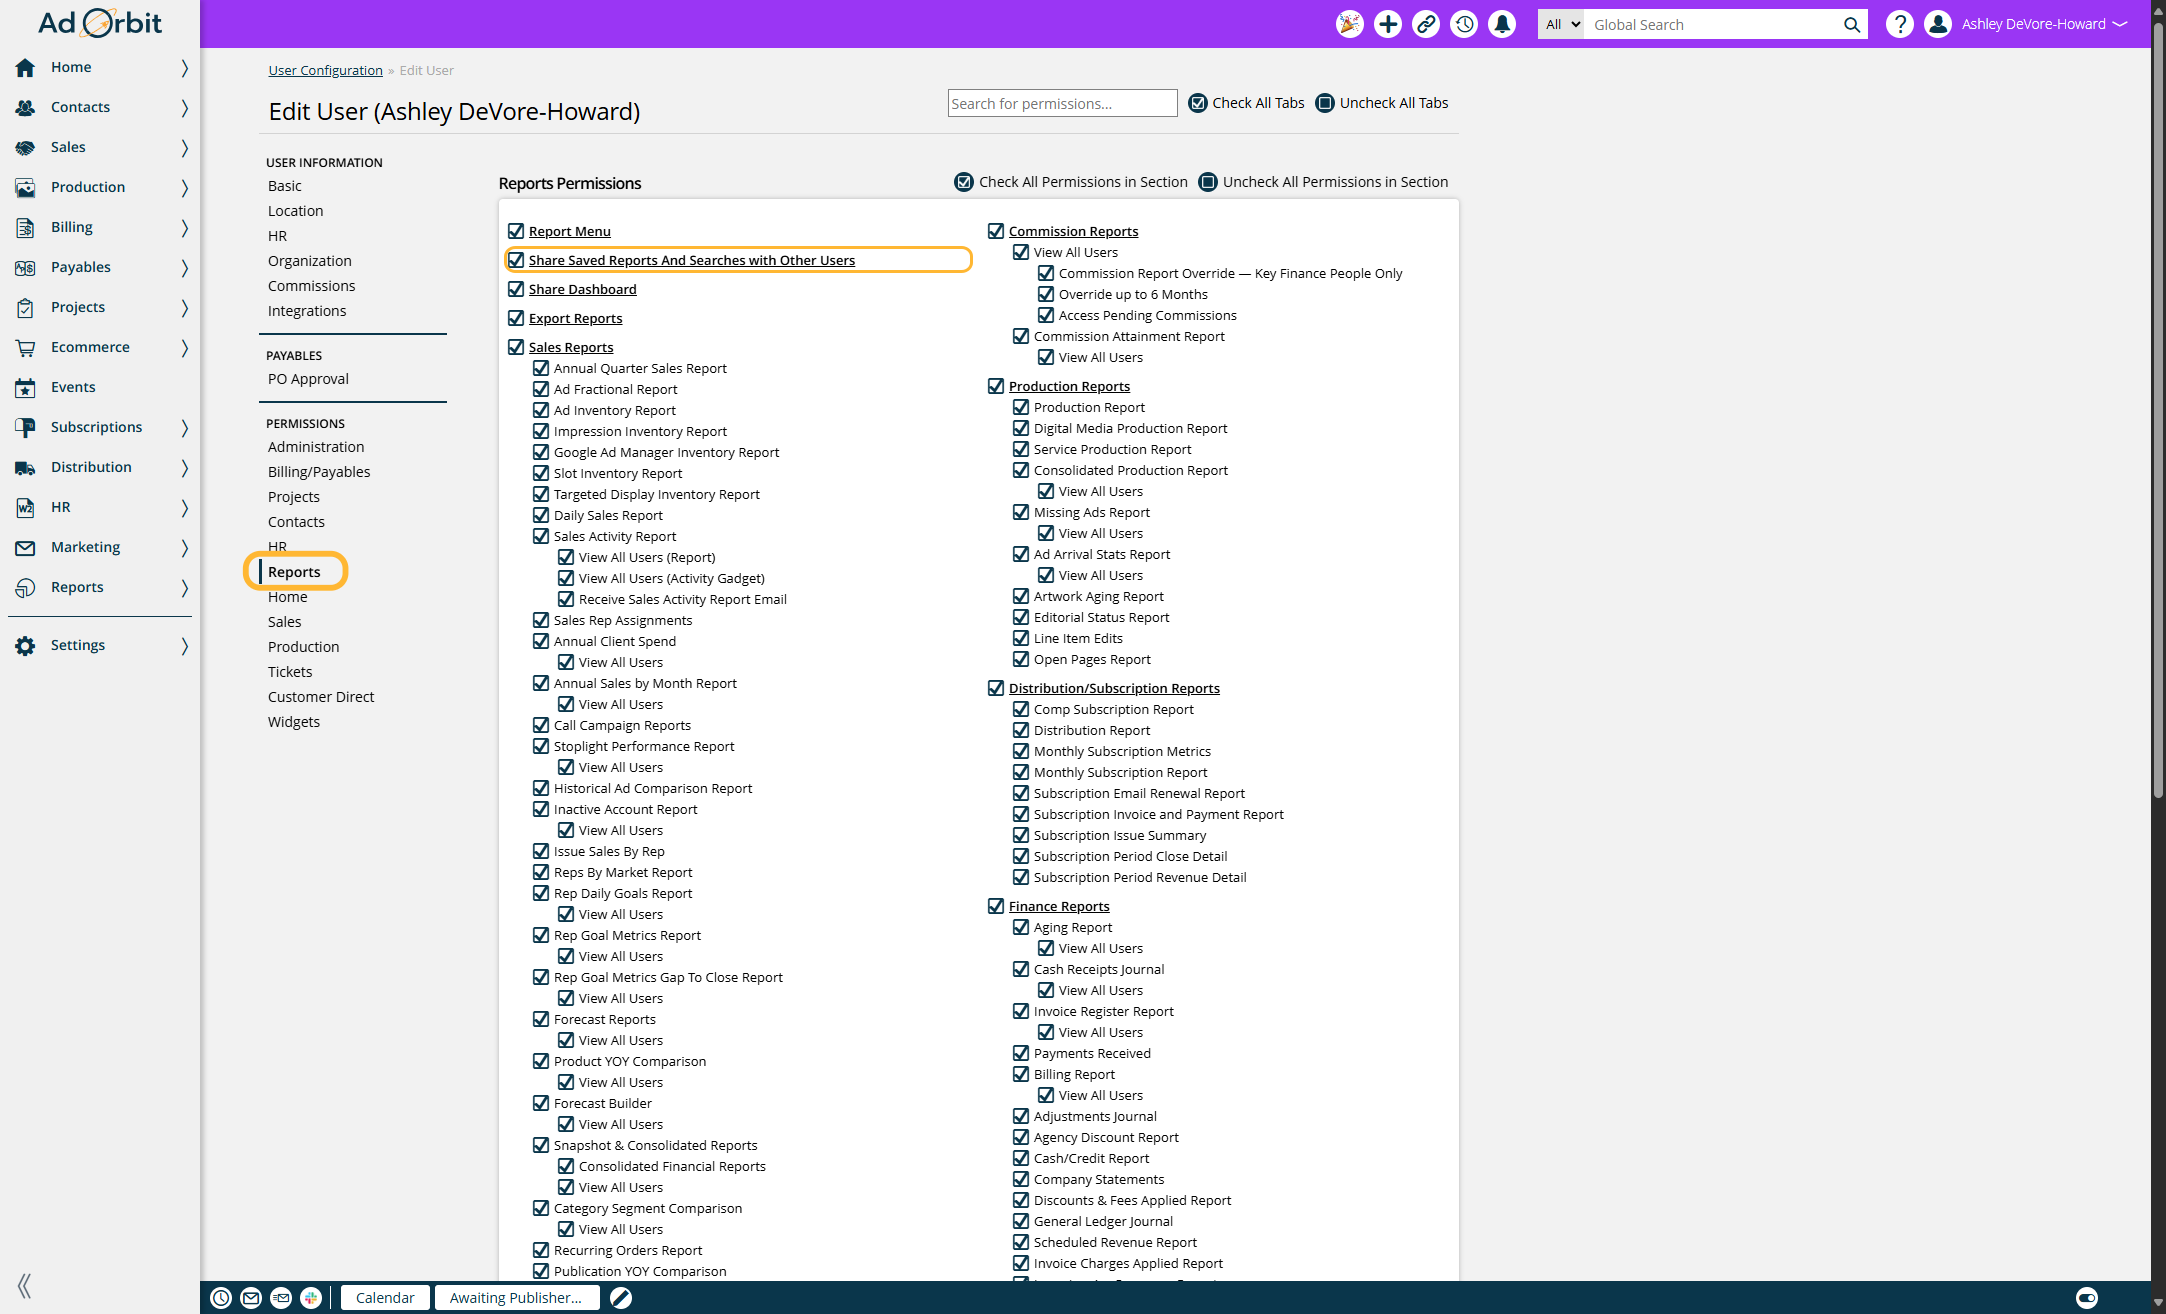Uncheck the Annual Quarter Sales Report checkbox

point(541,368)
